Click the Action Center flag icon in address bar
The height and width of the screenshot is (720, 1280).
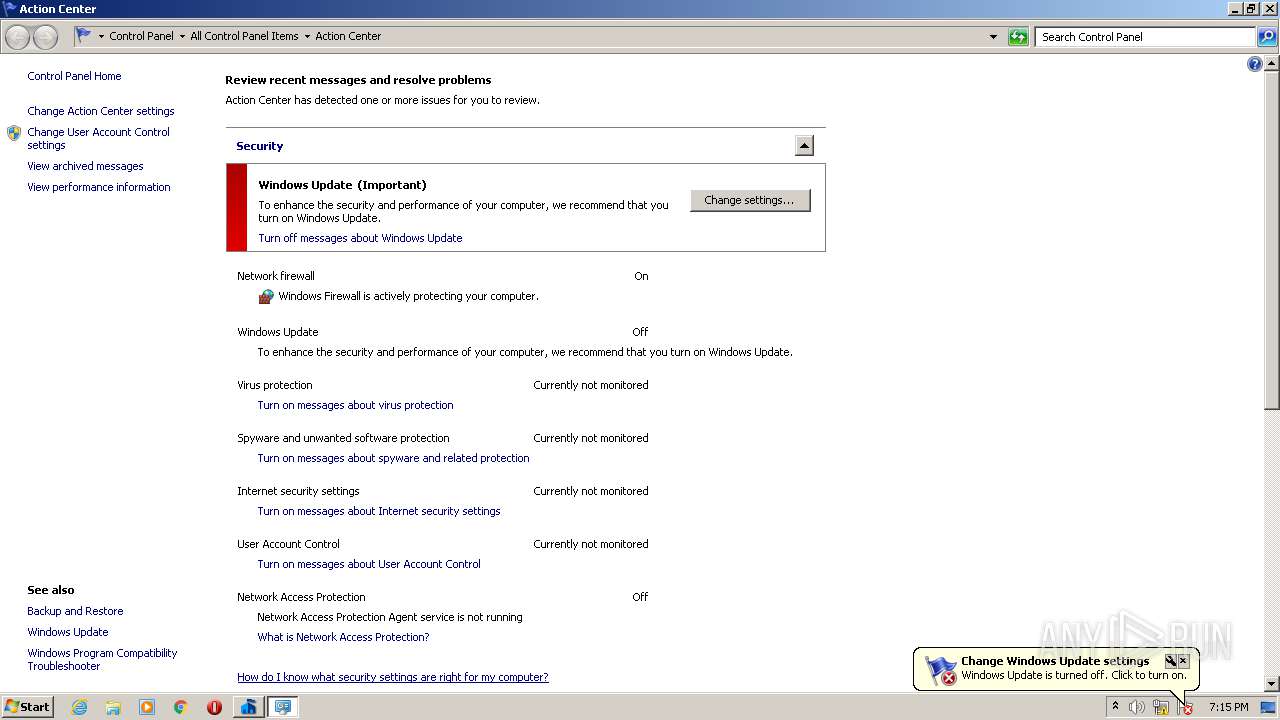[84, 36]
